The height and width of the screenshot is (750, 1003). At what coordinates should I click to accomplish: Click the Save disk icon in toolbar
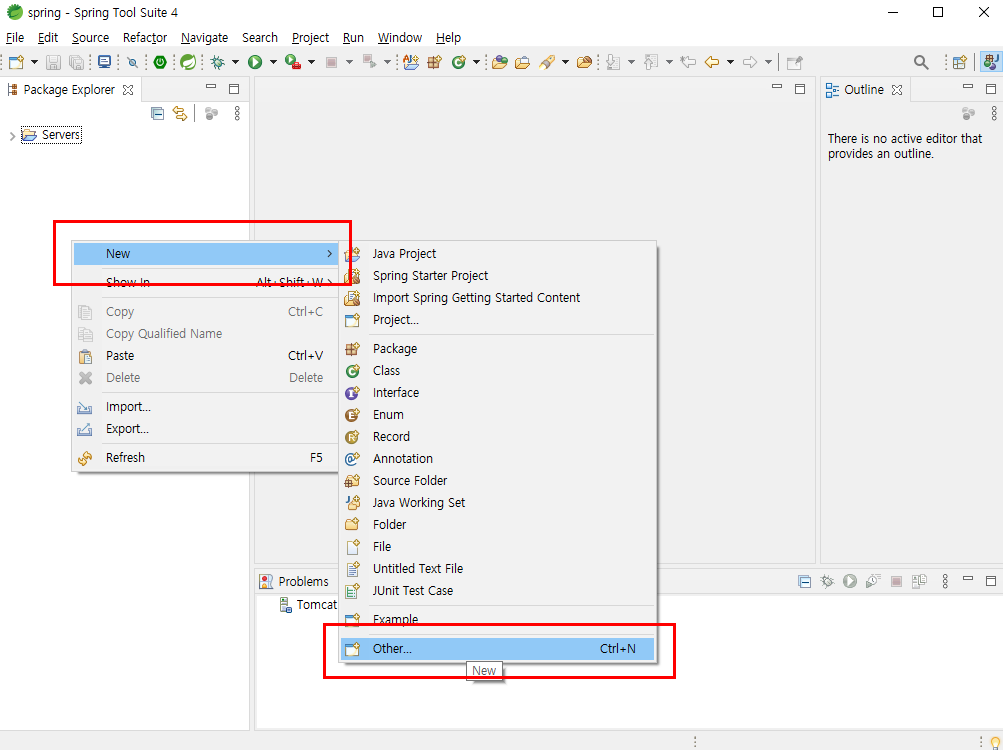(x=54, y=62)
